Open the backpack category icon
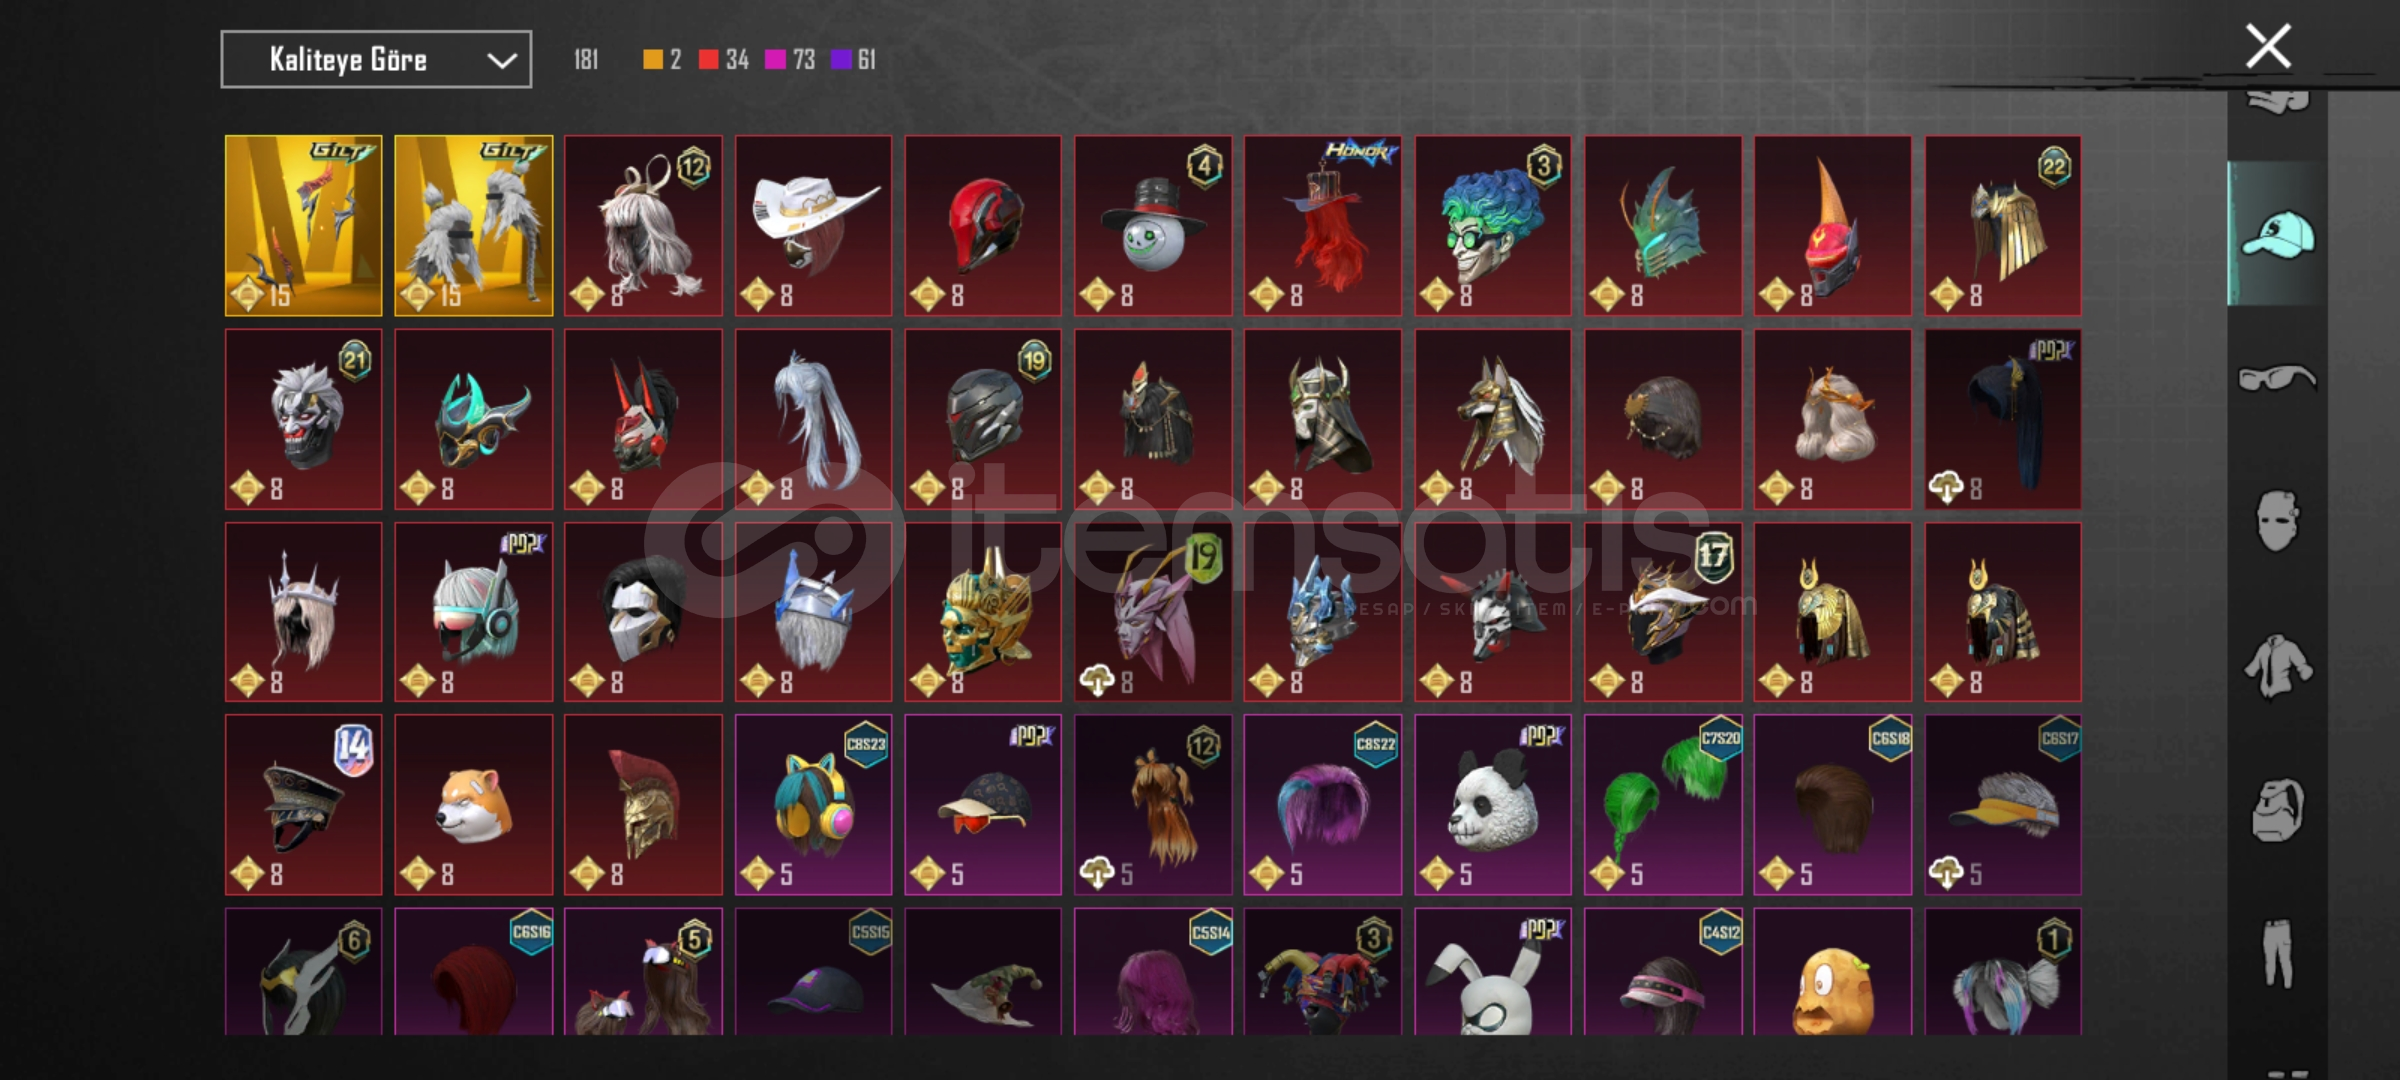Screen dimensions: 2400x1080 pos(2277,810)
